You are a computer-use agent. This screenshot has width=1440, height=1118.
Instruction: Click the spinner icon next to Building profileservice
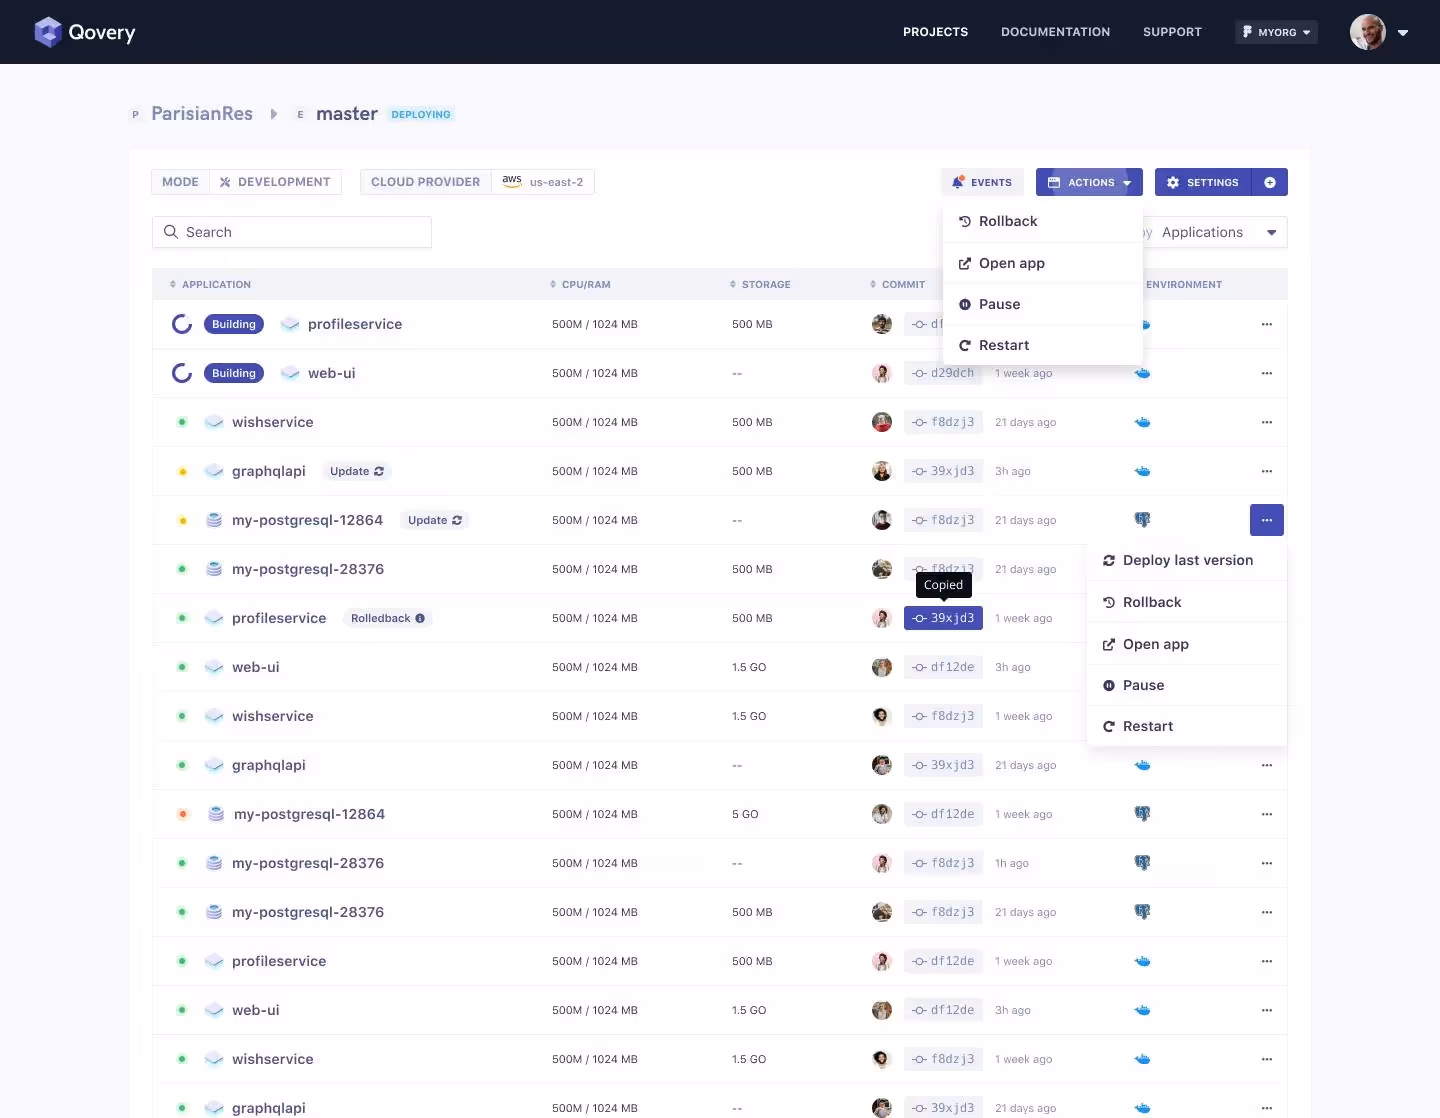[x=182, y=324]
